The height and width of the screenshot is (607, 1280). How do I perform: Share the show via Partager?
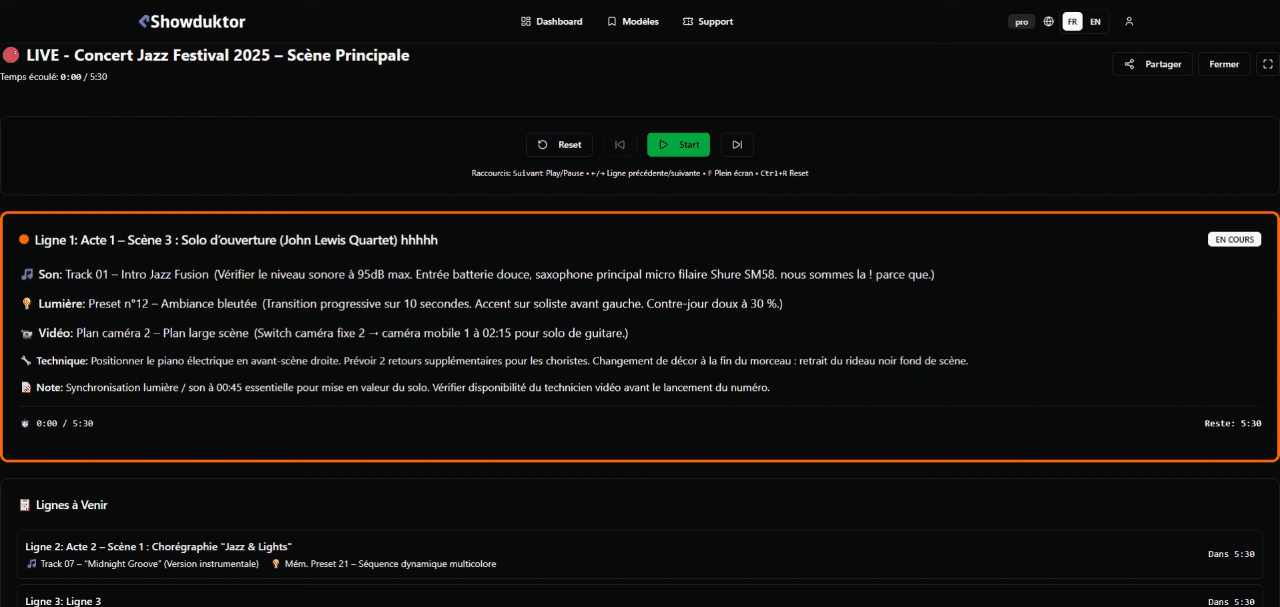1153,64
